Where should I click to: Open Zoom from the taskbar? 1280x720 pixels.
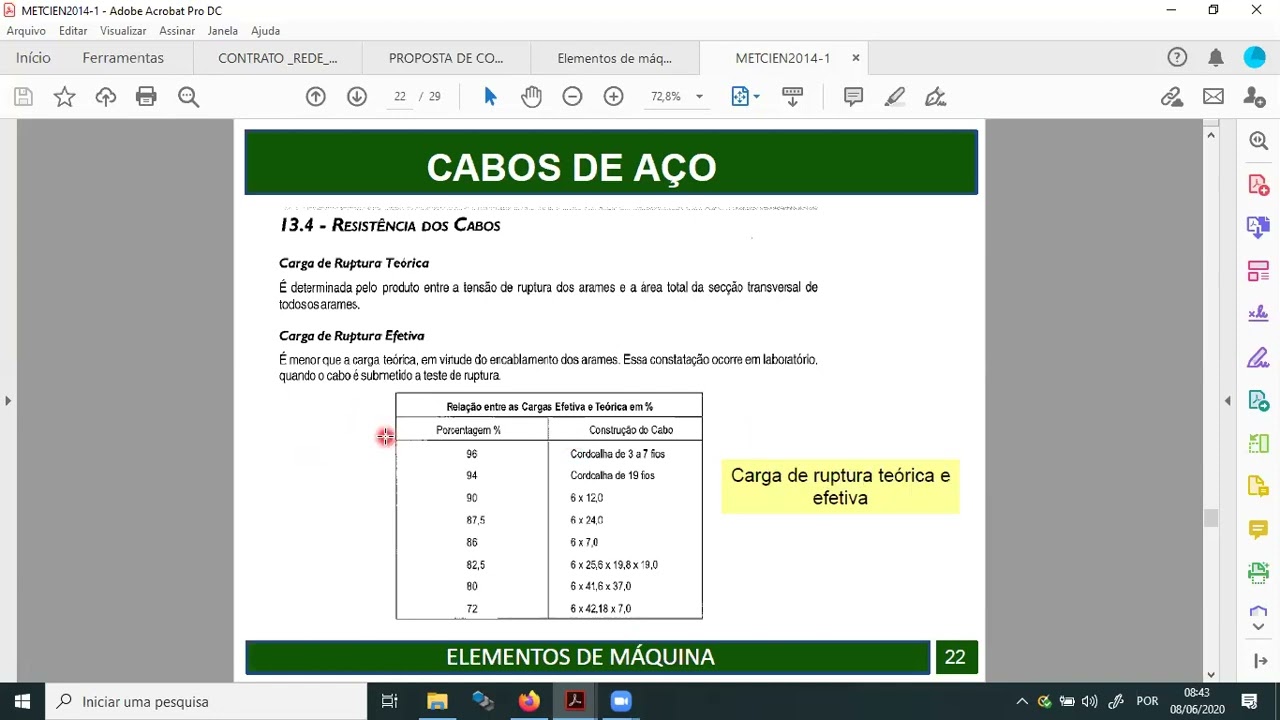(621, 701)
